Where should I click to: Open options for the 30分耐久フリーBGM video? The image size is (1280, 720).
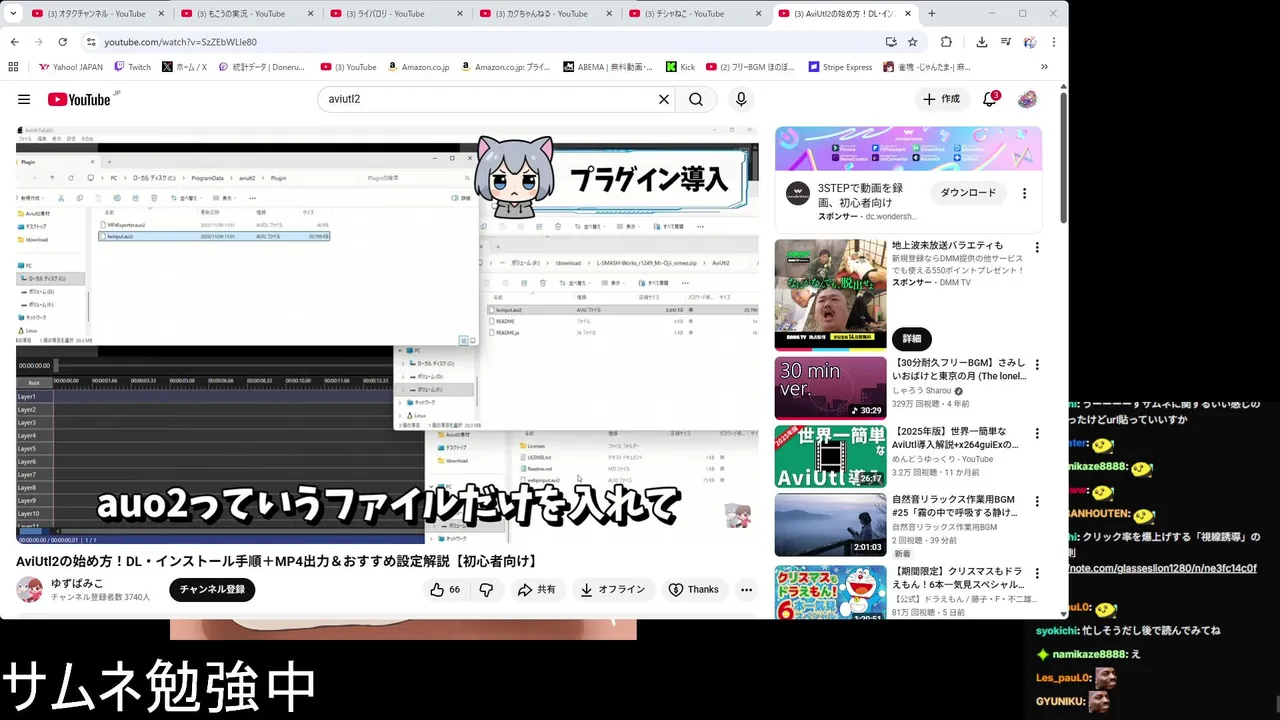coord(1037,365)
